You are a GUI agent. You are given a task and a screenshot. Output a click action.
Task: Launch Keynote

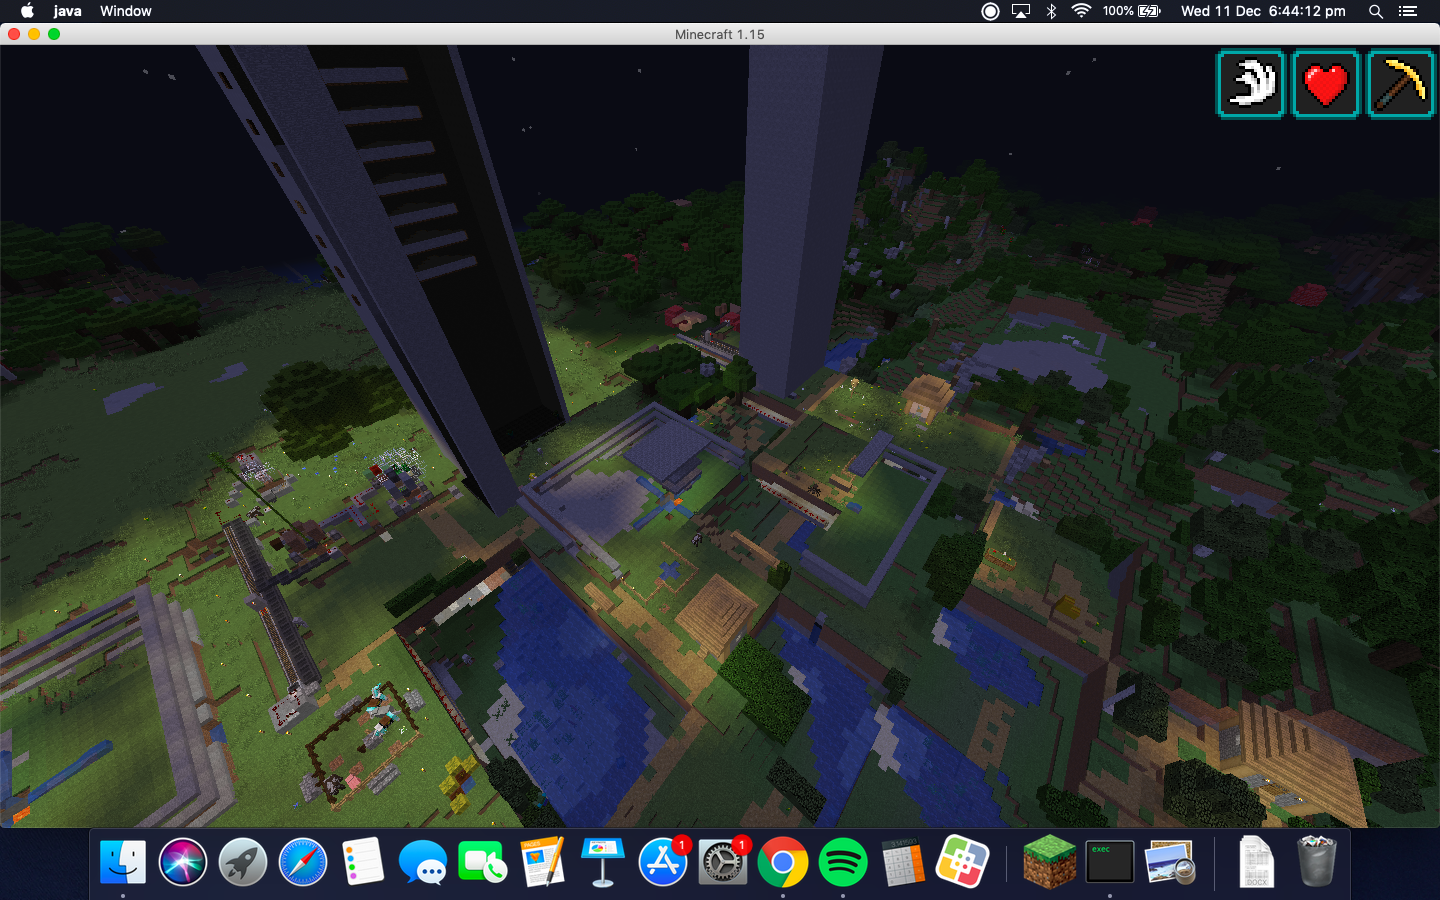click(603, 862)
